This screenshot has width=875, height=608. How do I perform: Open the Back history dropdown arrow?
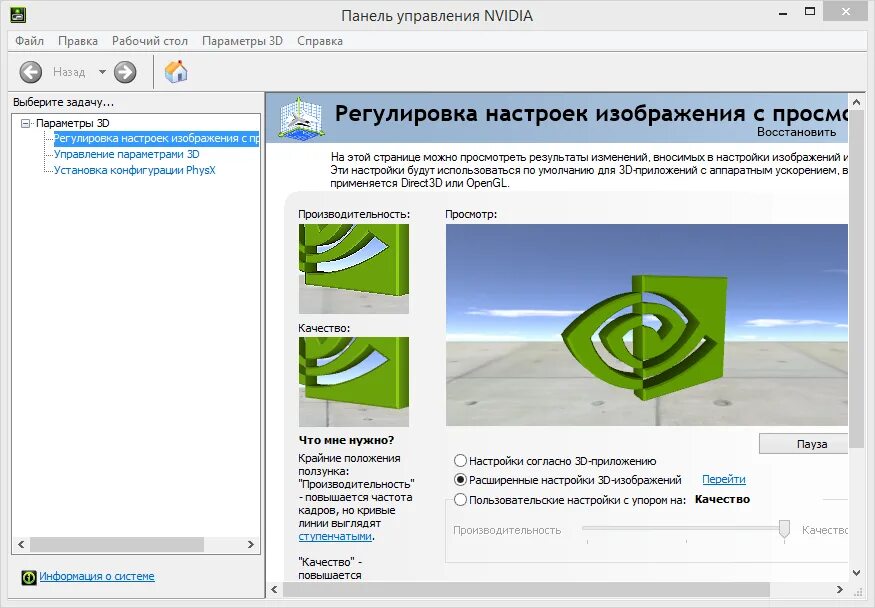pyautogui.click(x=102, y=72)
